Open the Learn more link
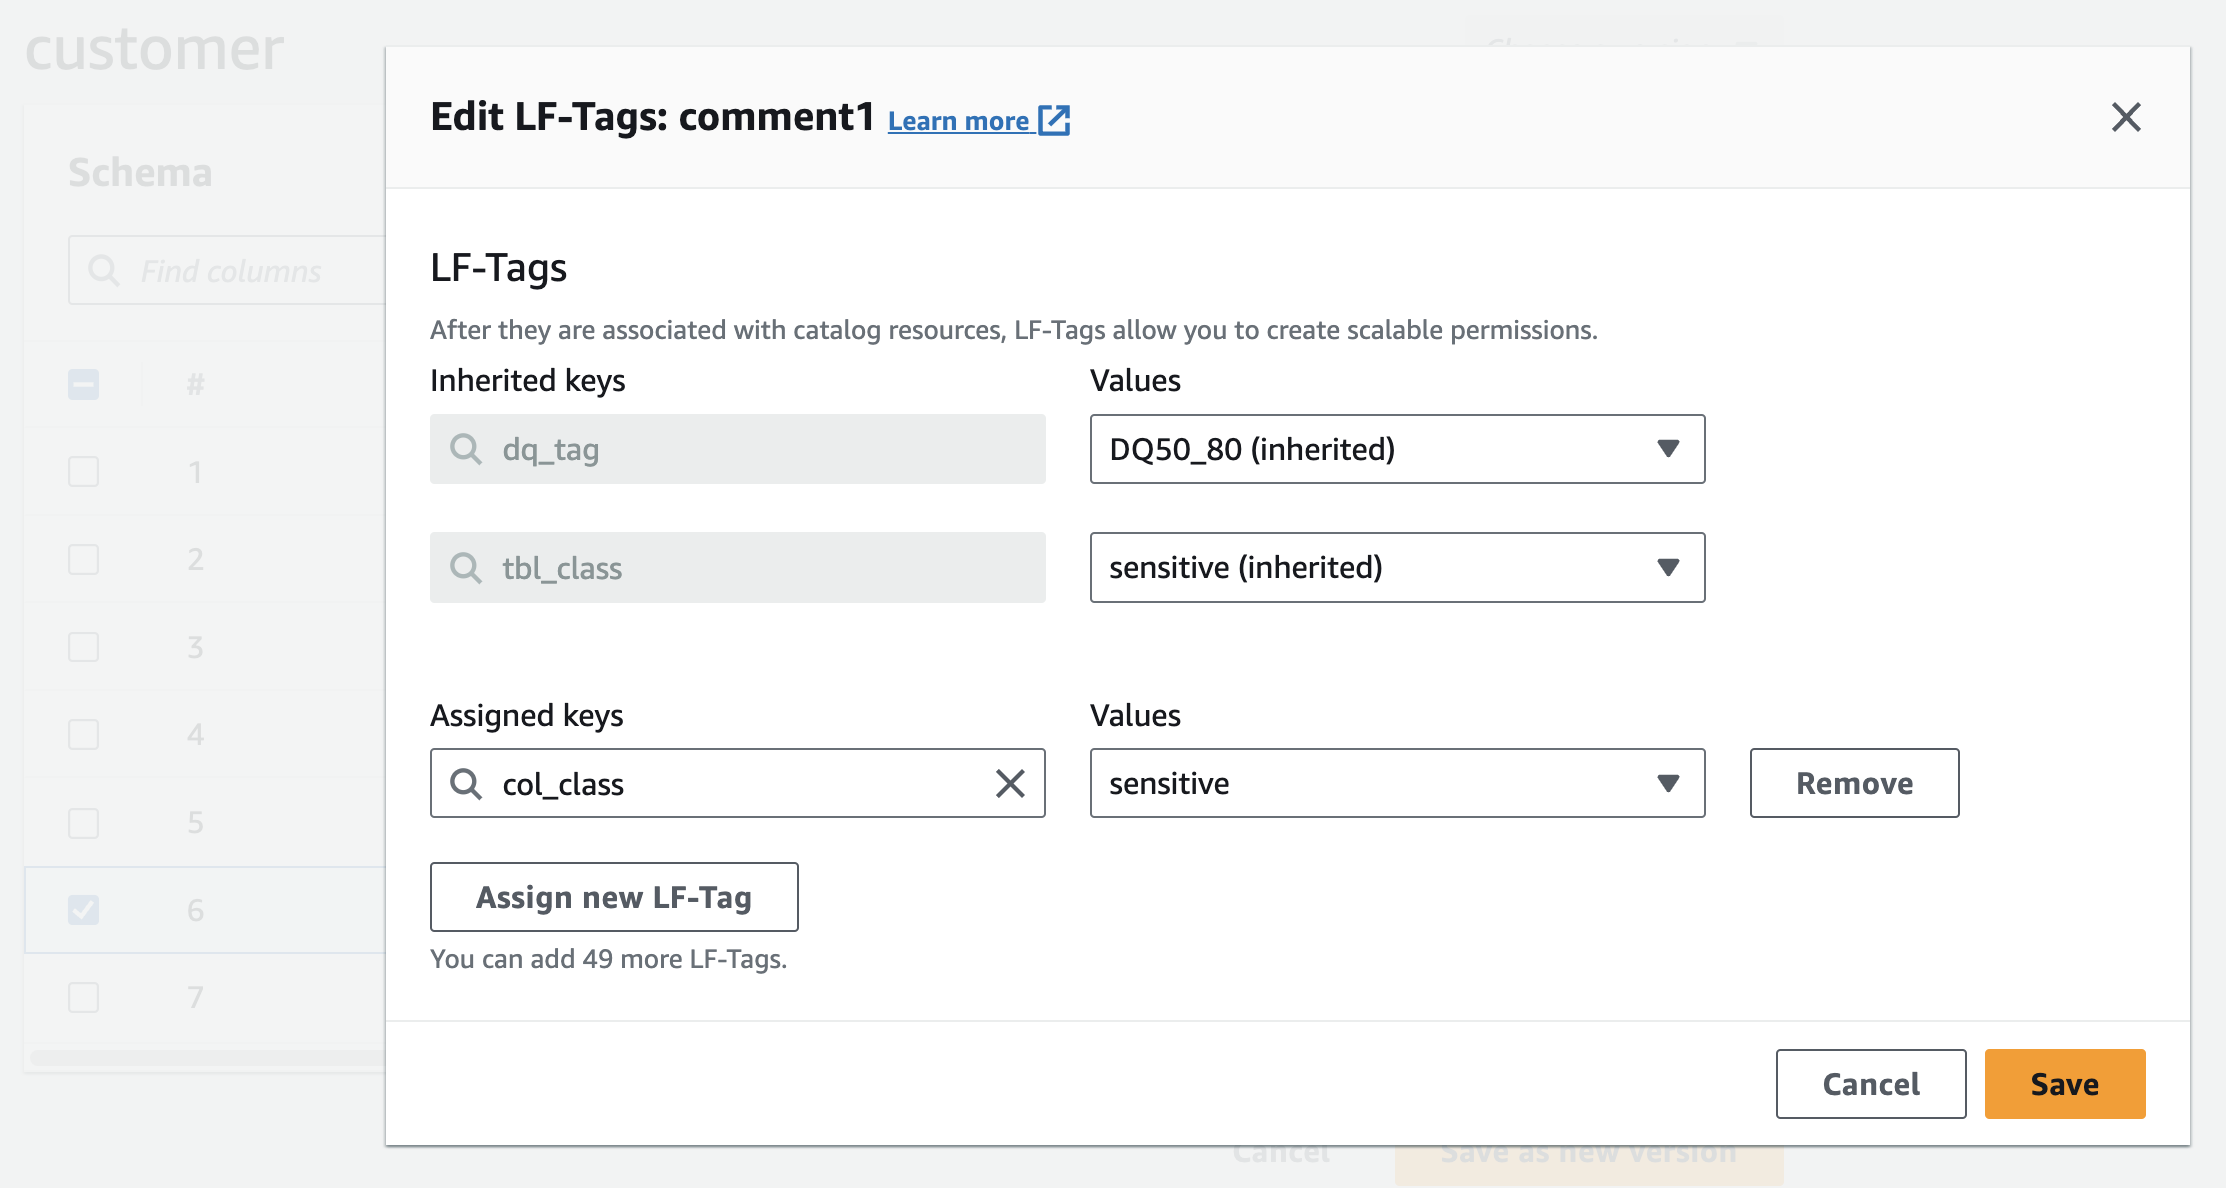2226x1188 pixels. (x=958, y=121)
